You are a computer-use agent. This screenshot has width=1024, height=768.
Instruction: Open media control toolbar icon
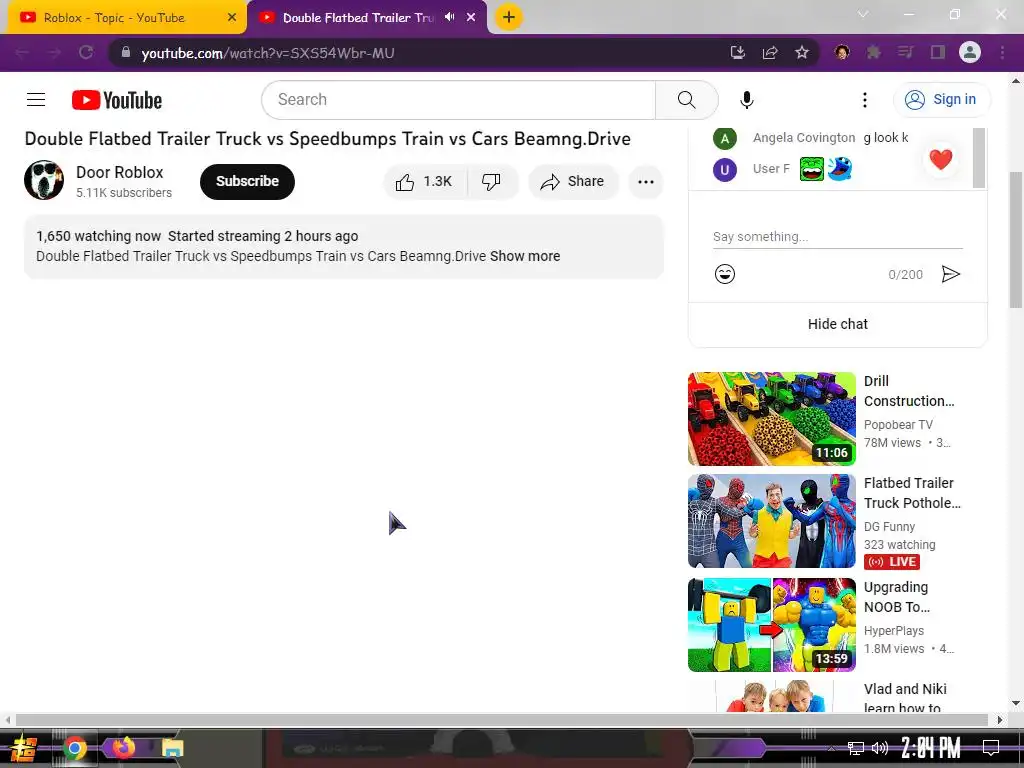905,52
